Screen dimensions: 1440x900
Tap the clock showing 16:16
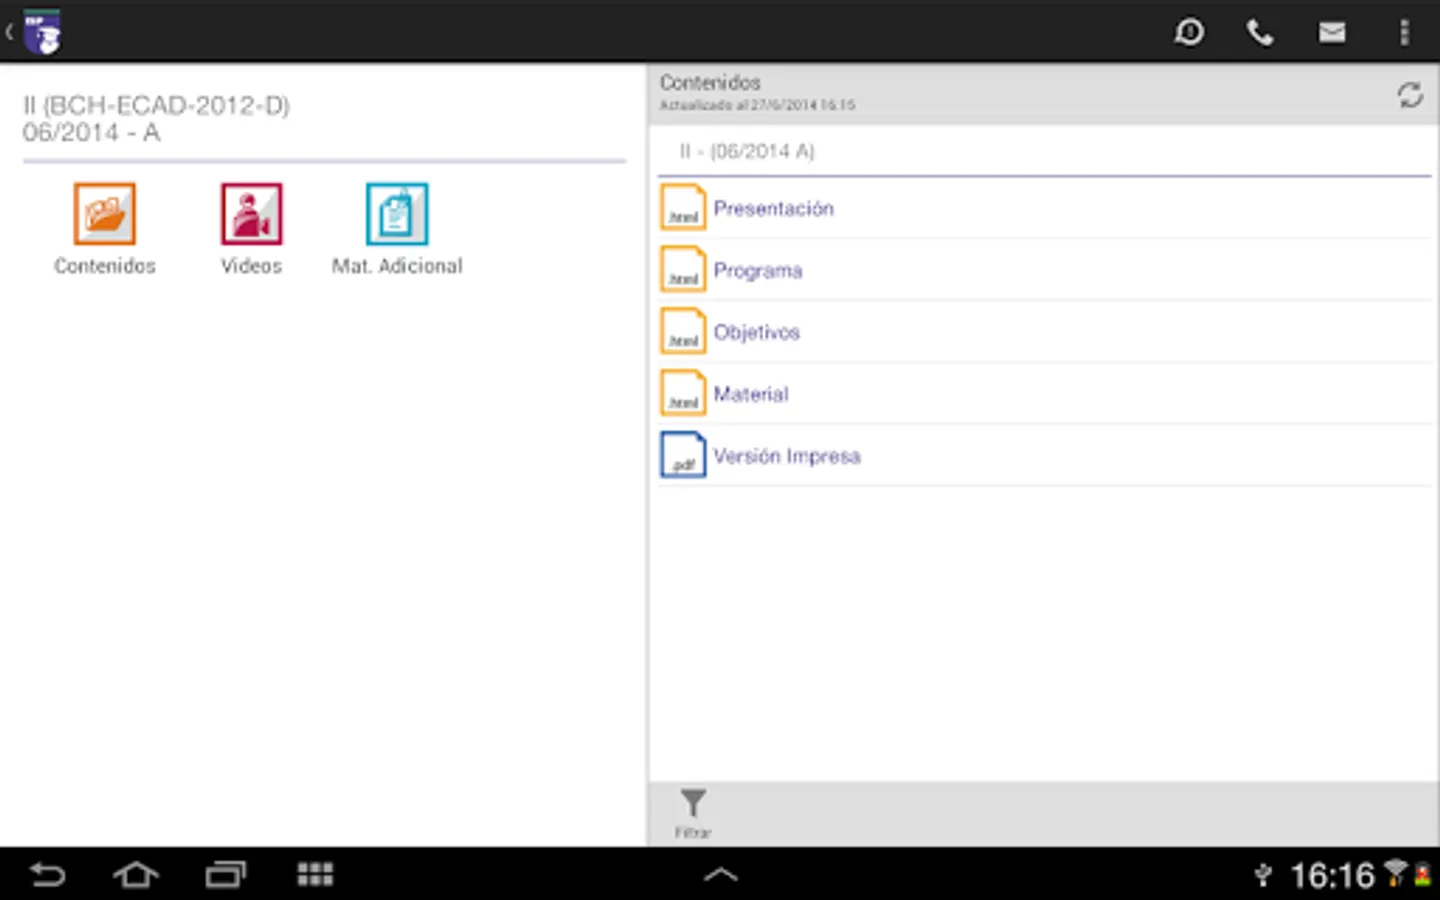(1332, 876)
